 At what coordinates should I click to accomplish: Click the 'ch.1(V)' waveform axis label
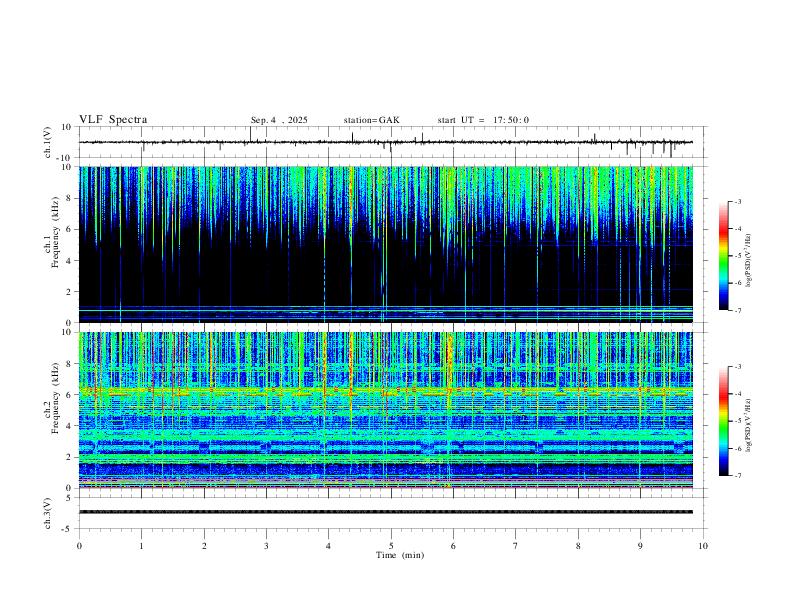point(48,142)
